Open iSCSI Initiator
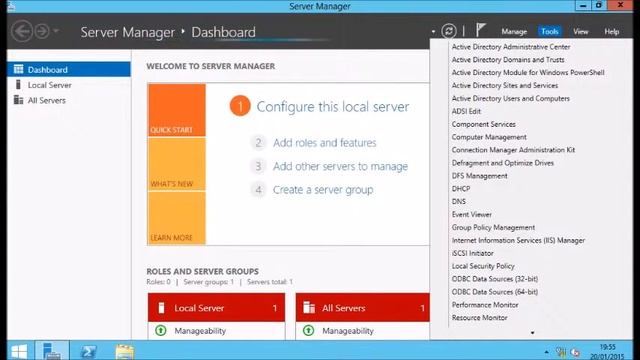This screenshot has height=360, width=640. pos(472,253)
